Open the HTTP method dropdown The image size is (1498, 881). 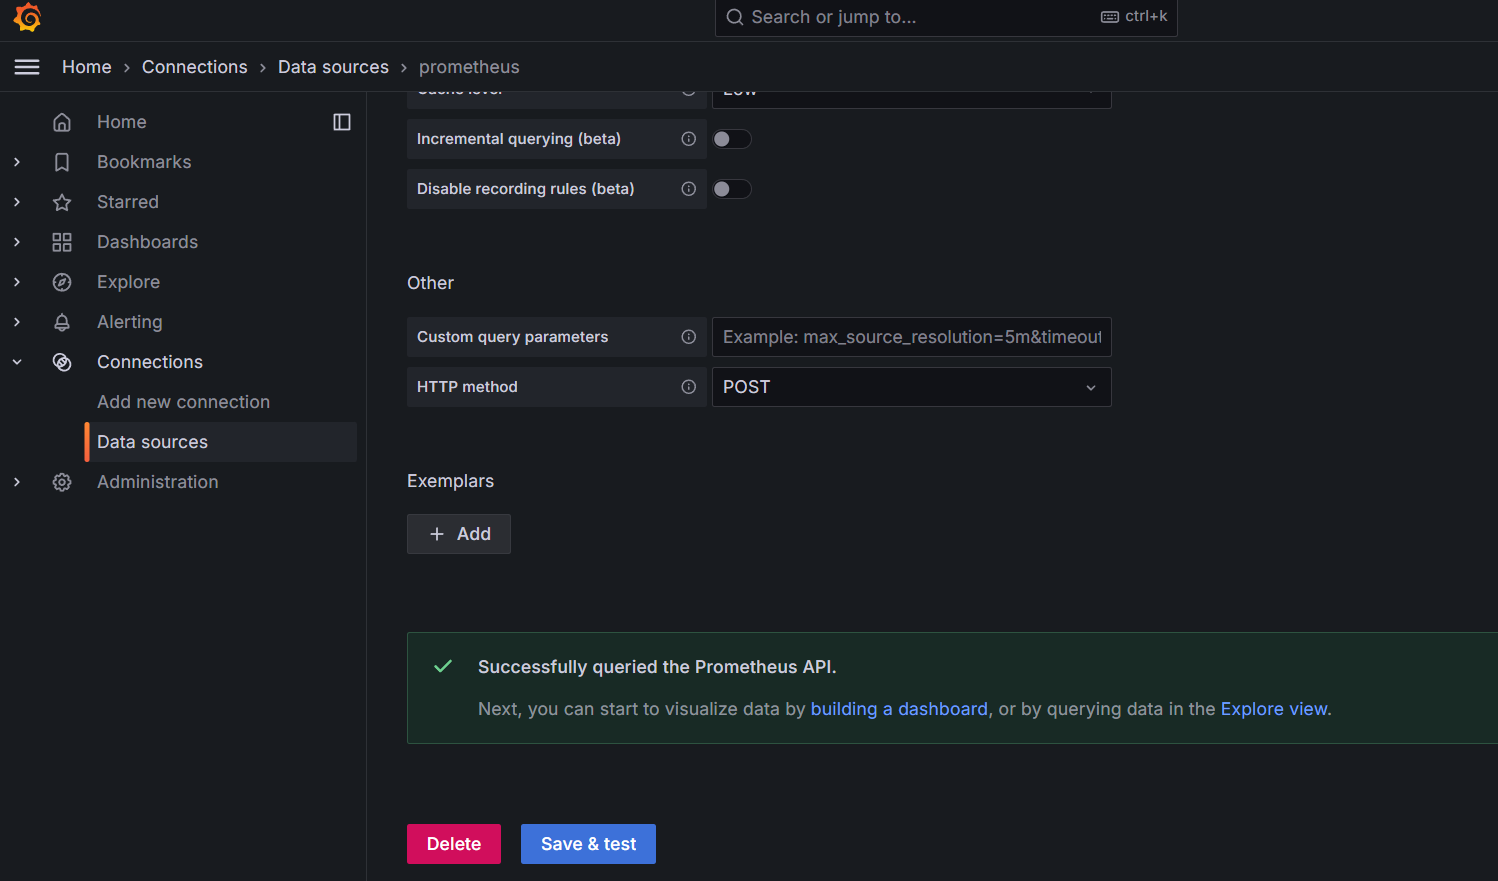point(910,387)
